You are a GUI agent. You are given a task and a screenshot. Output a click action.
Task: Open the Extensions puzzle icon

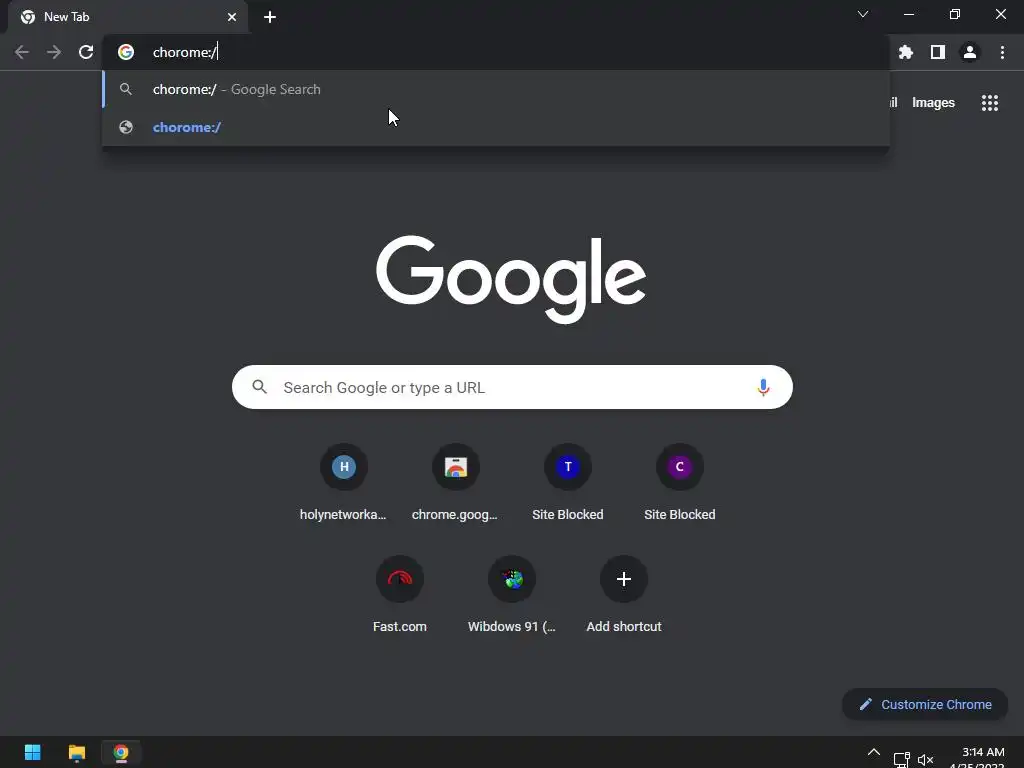click(905, 52)
